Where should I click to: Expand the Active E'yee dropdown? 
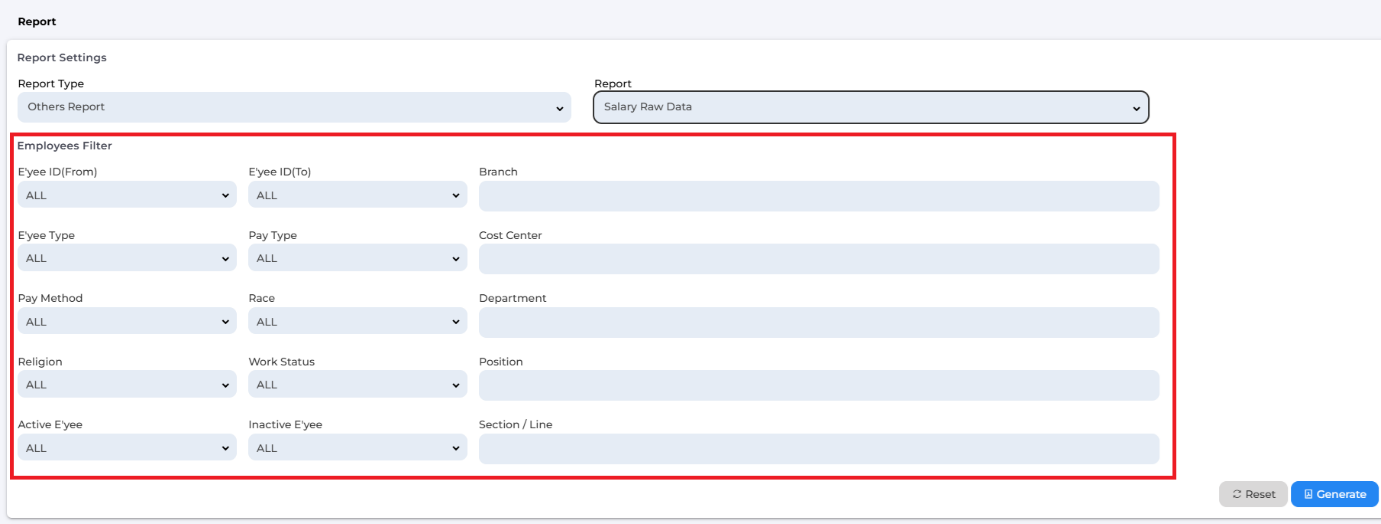point(127,448)
